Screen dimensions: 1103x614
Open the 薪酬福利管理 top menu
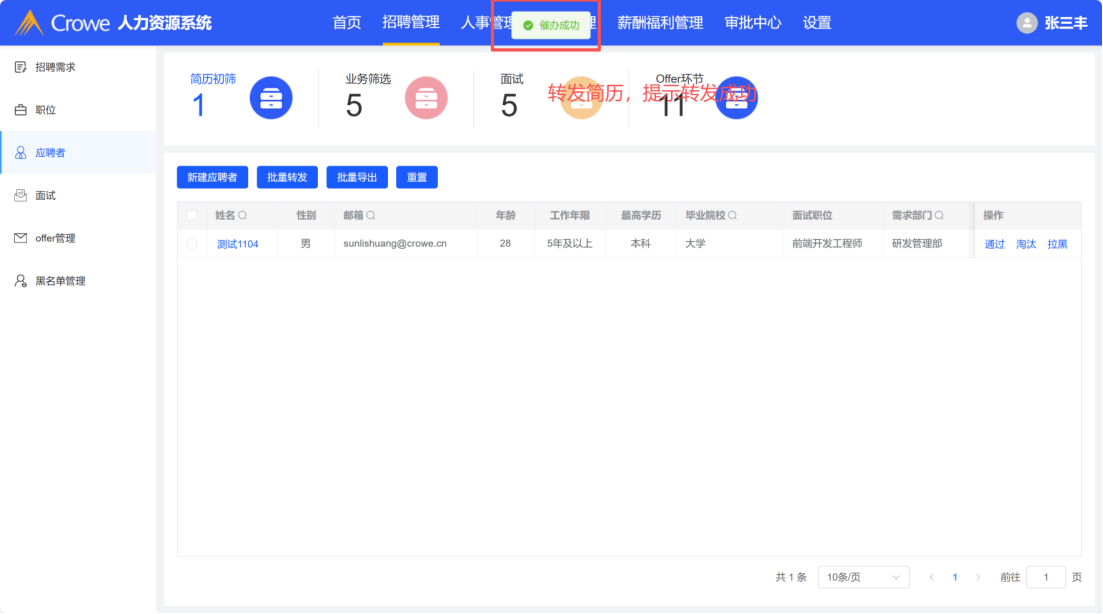[x=660, y=23]
